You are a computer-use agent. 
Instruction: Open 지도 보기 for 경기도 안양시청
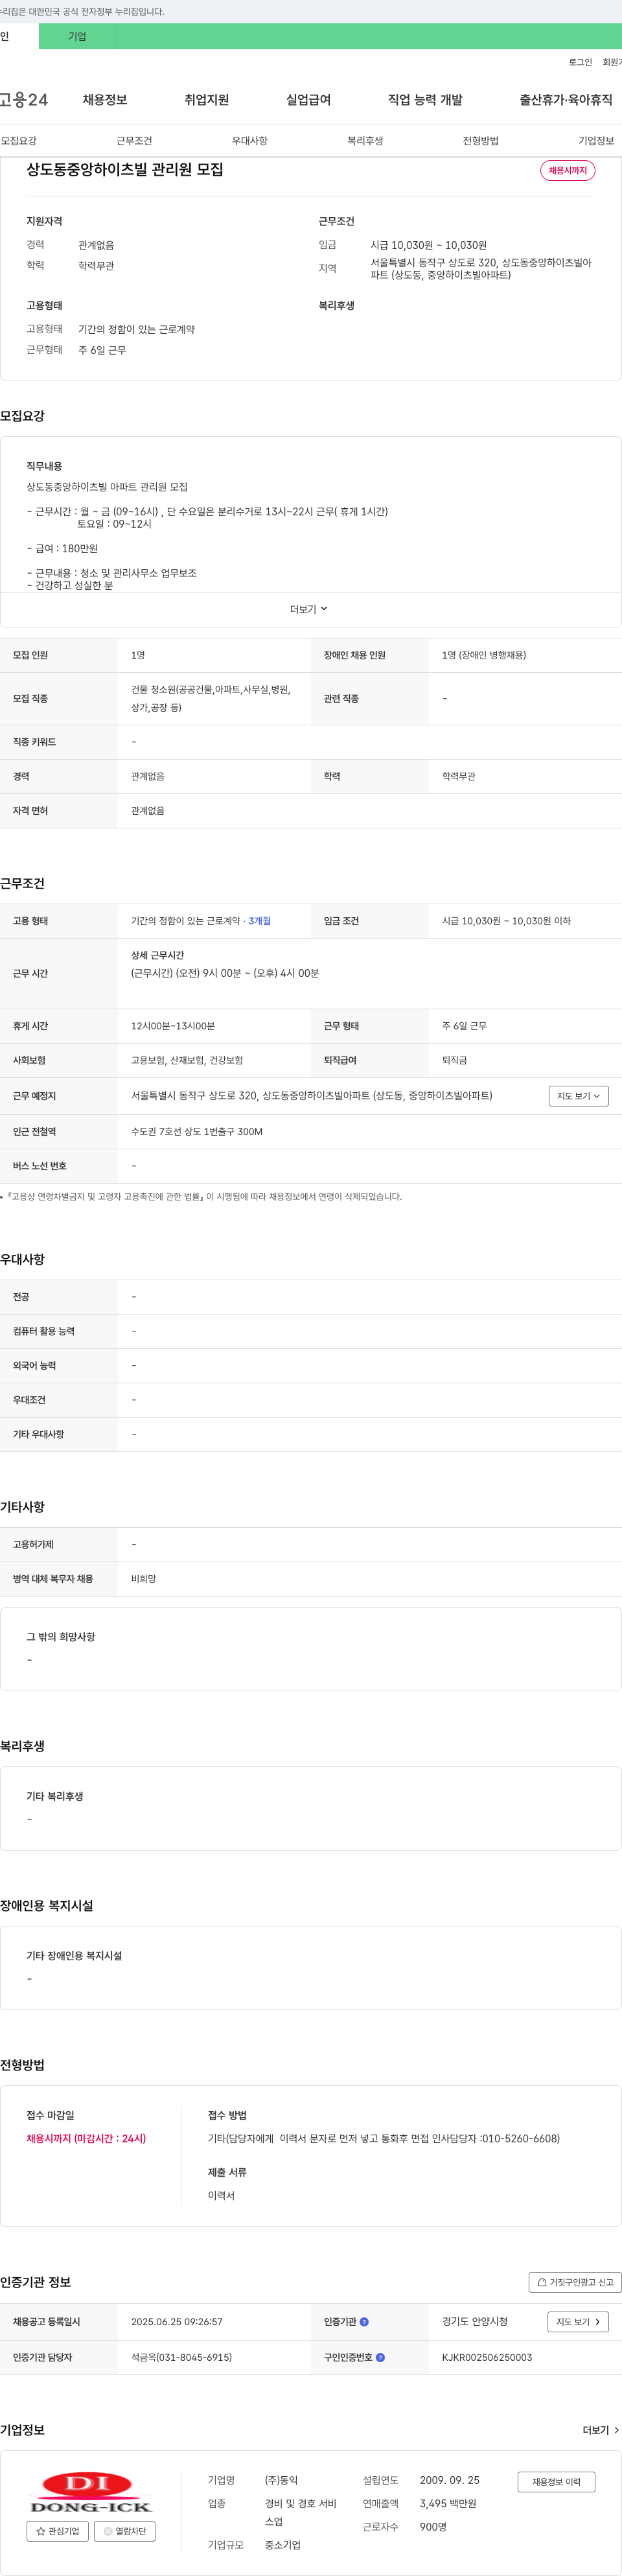click(578, 2321)
